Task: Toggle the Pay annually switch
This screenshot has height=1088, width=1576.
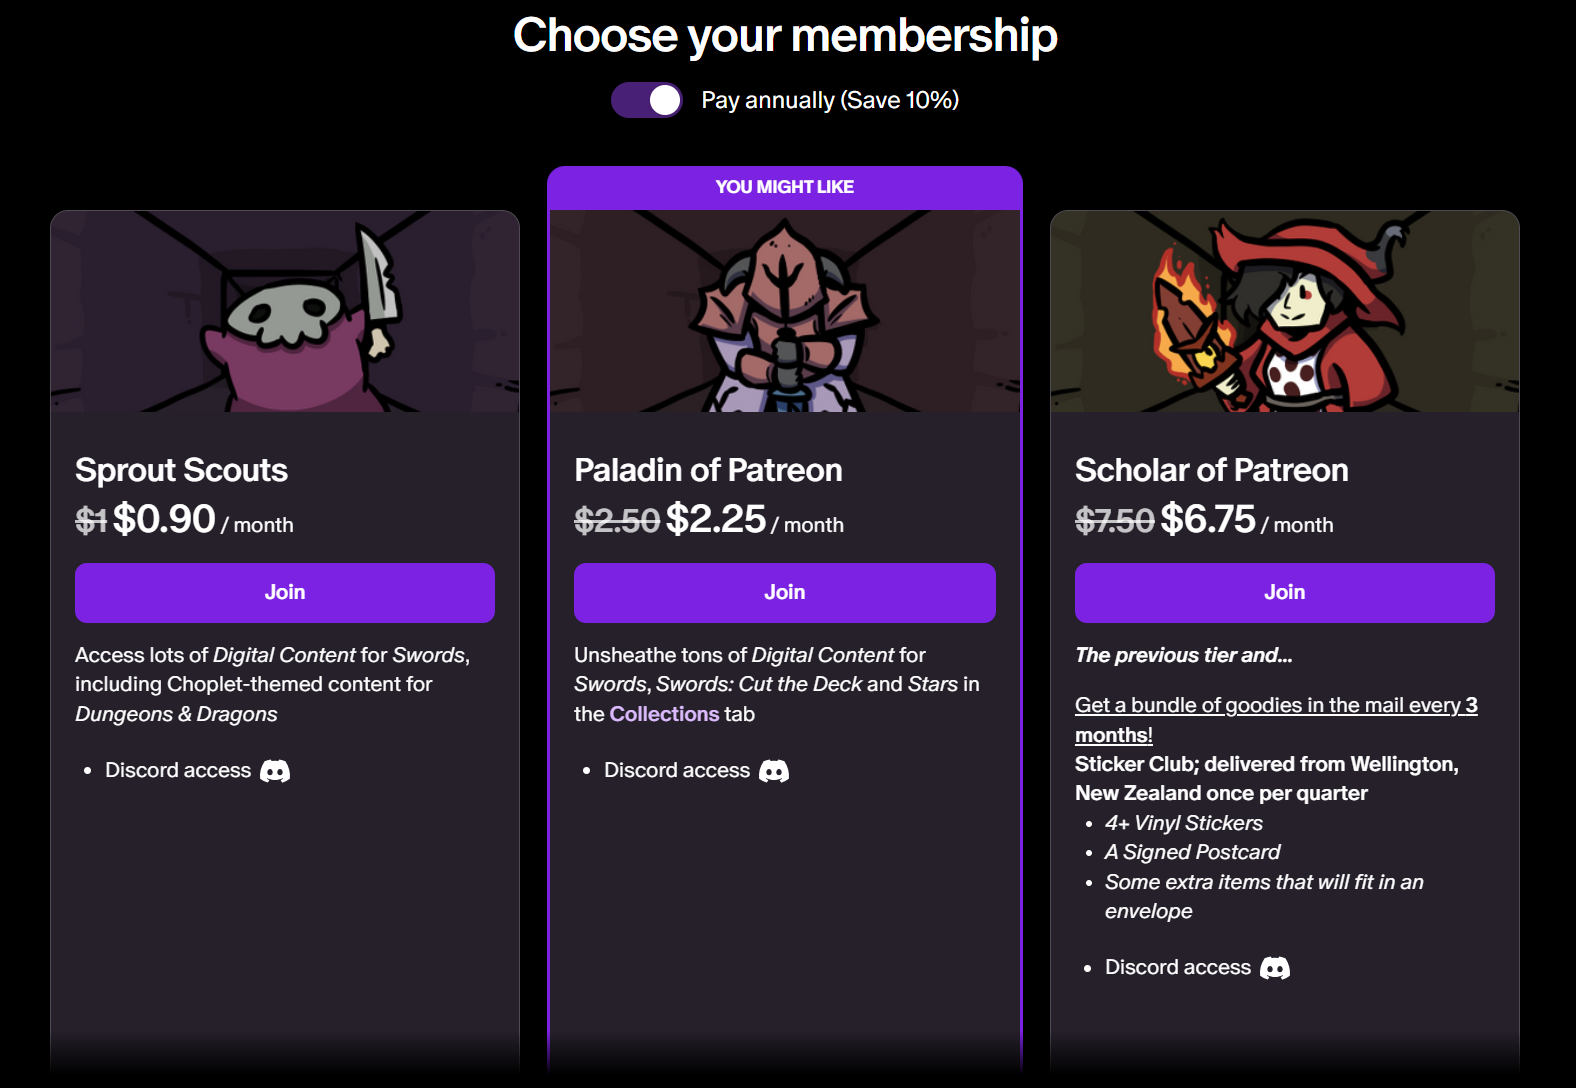Action: click(647, 100)
